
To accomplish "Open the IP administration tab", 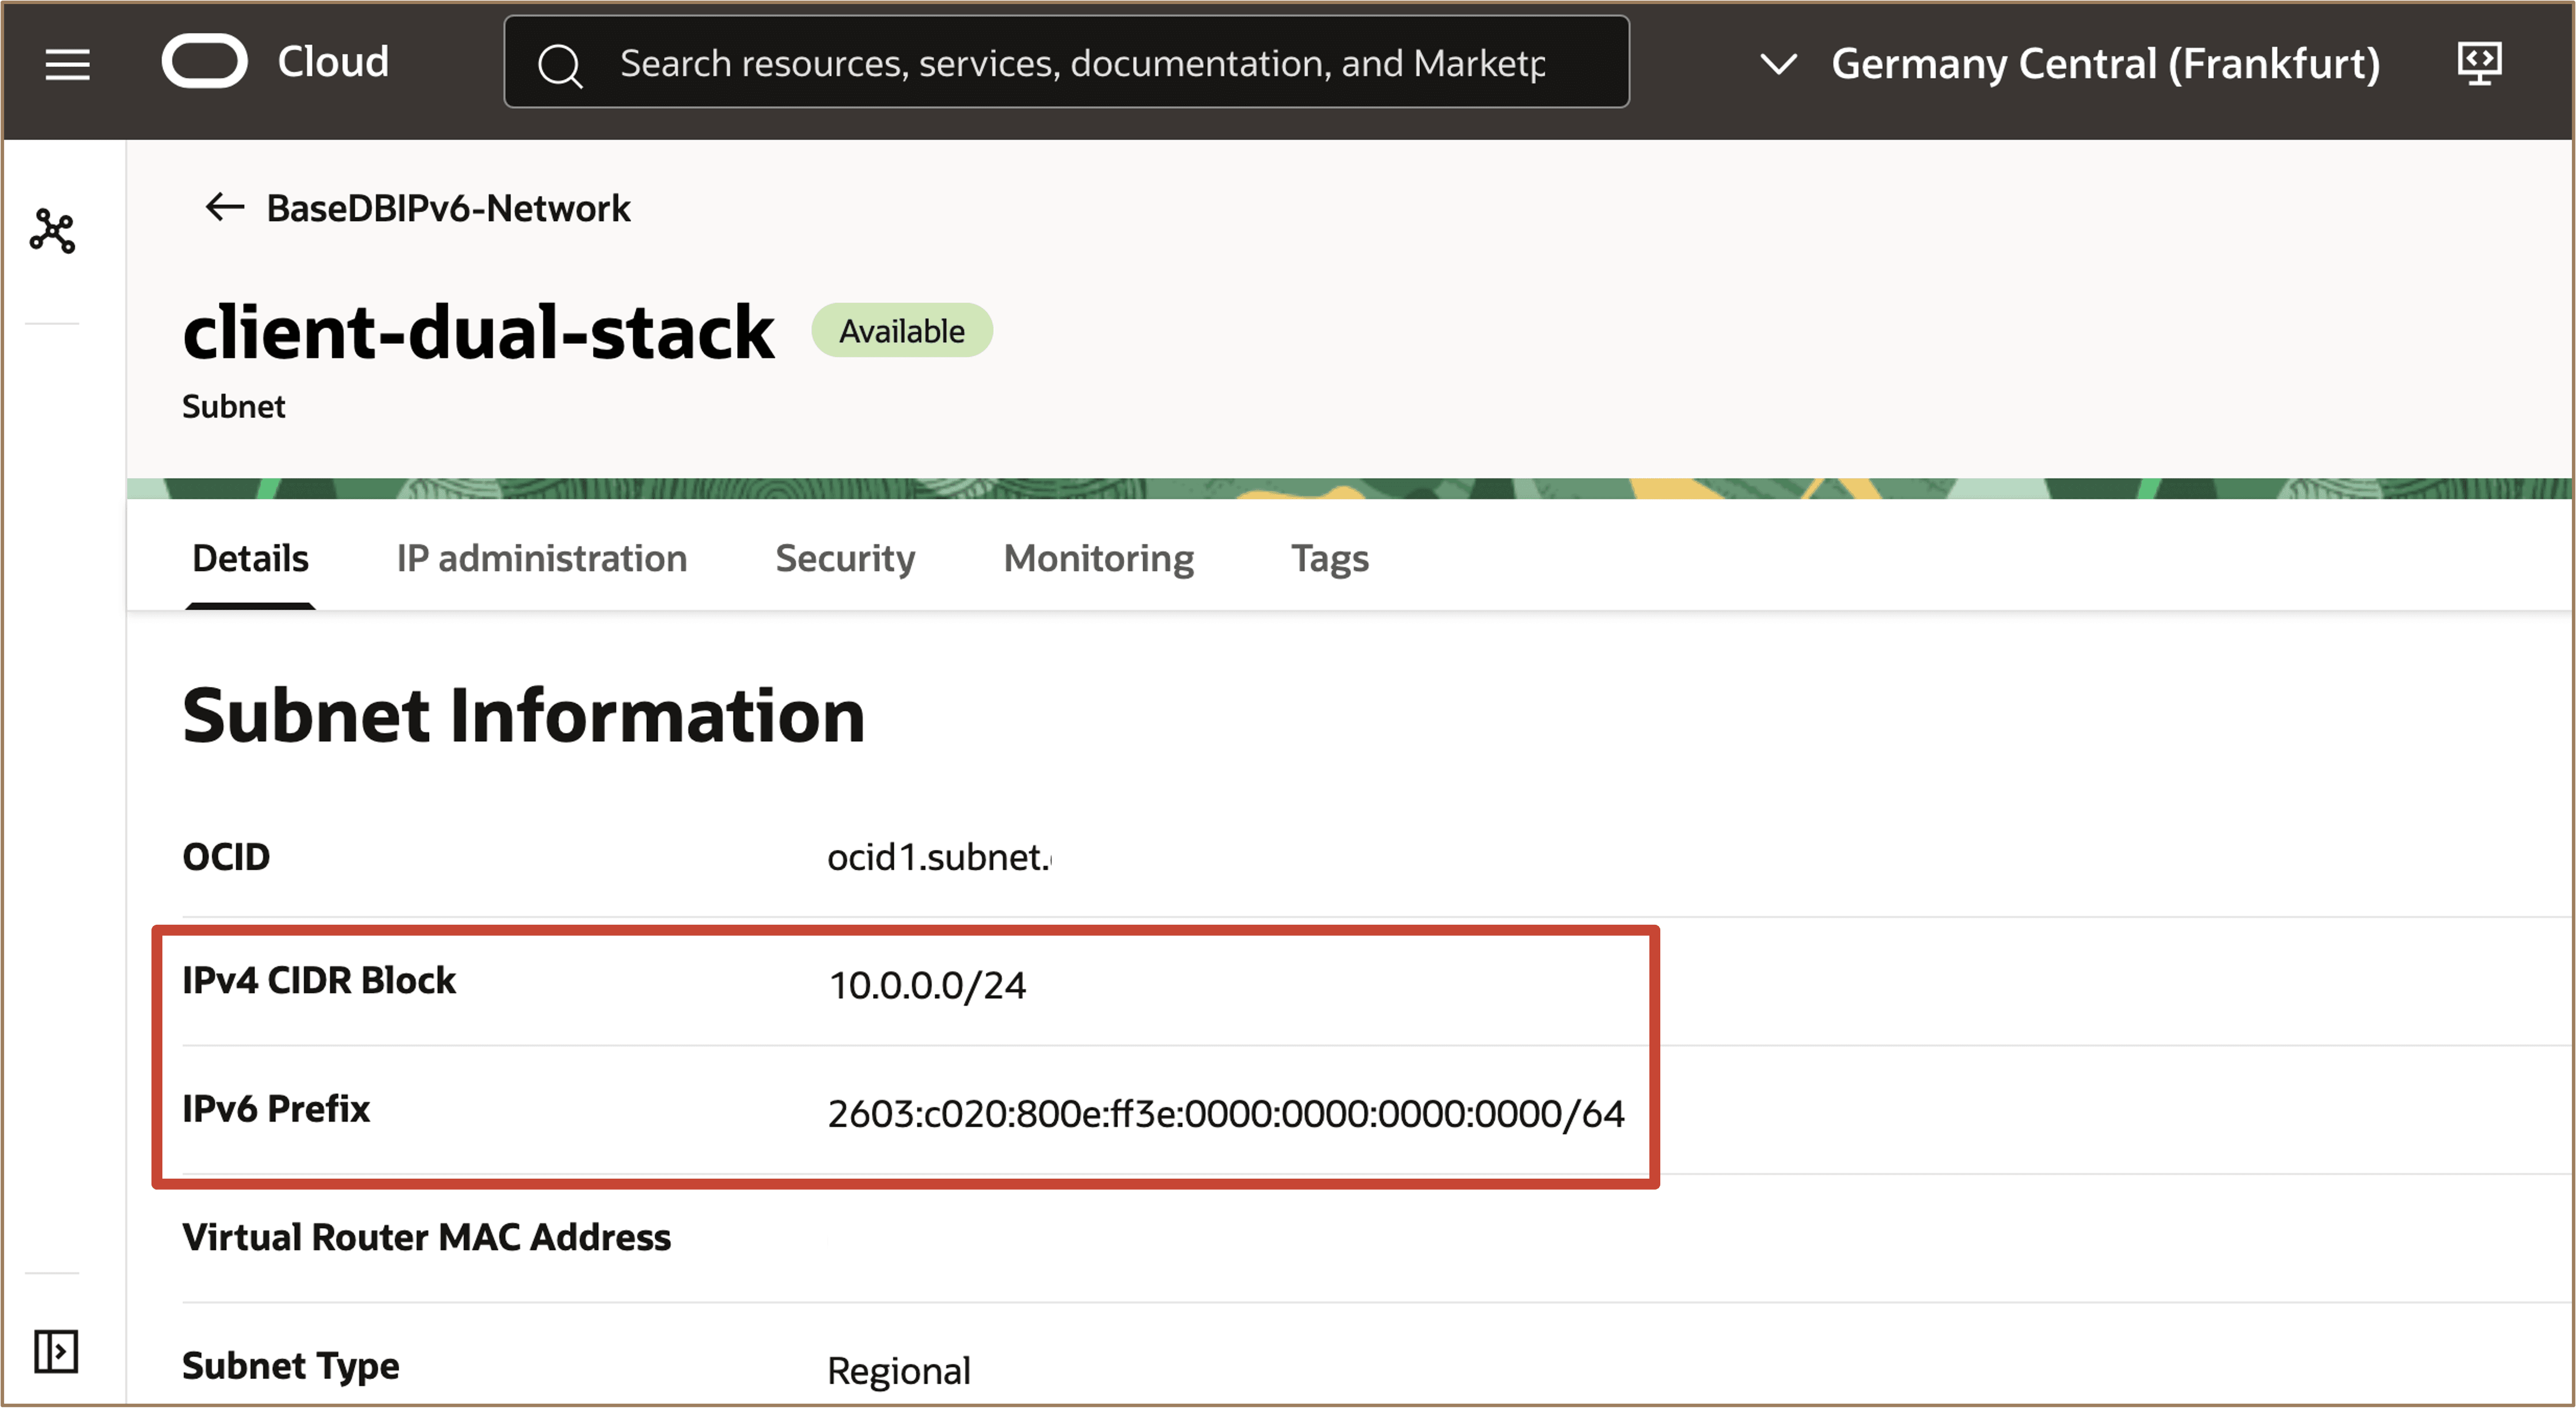I will pos(541,558).
